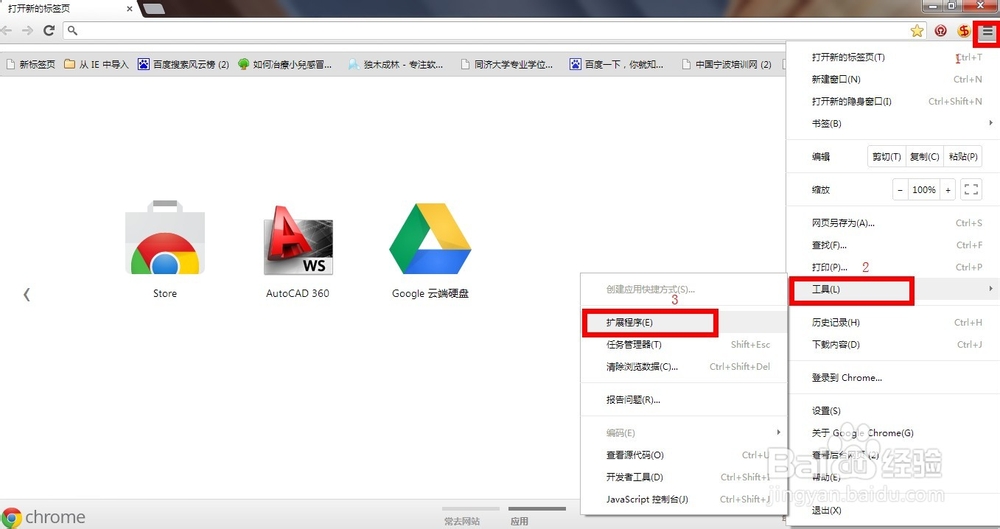Switch to the 常去网站 page tab
This screenshot has width=1000, height=529.
pos(462,521)
